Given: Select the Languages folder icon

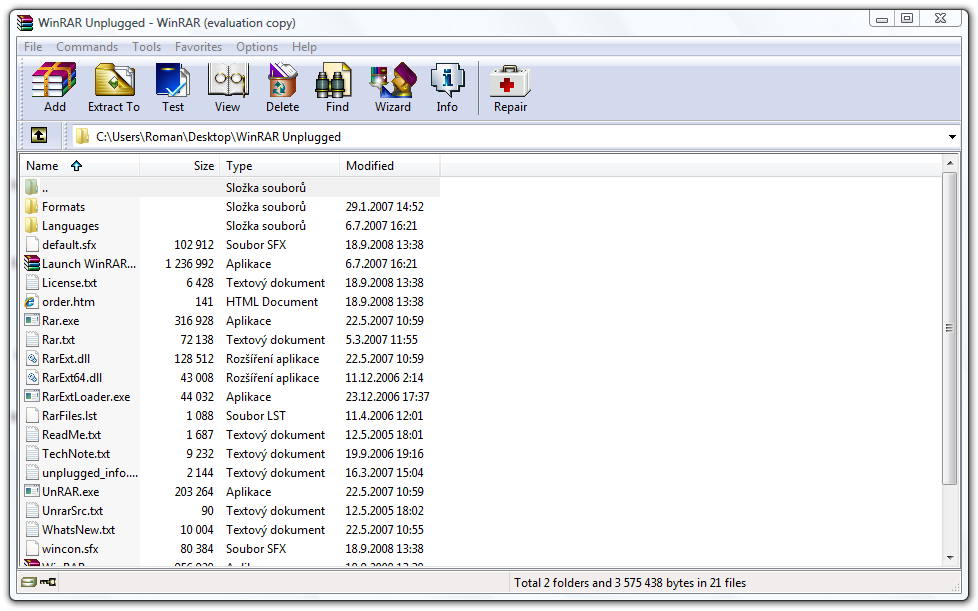Looking at the screenshot, I should point(32,225).
